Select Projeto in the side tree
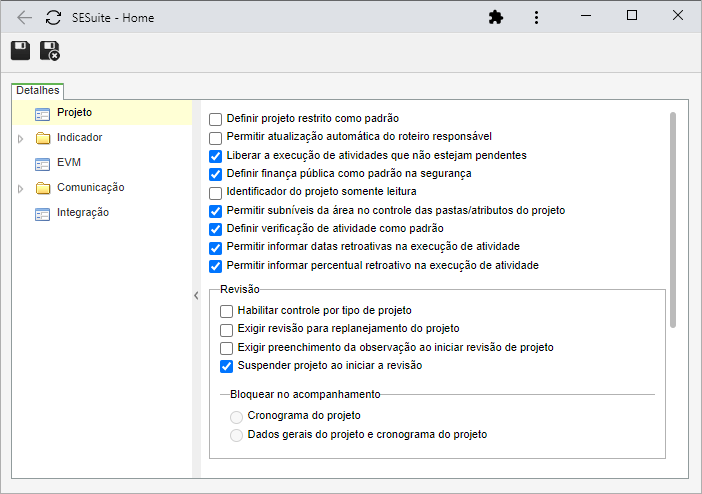Image resolution: width=702 pixels, height=494 pixels. point(74,112)
